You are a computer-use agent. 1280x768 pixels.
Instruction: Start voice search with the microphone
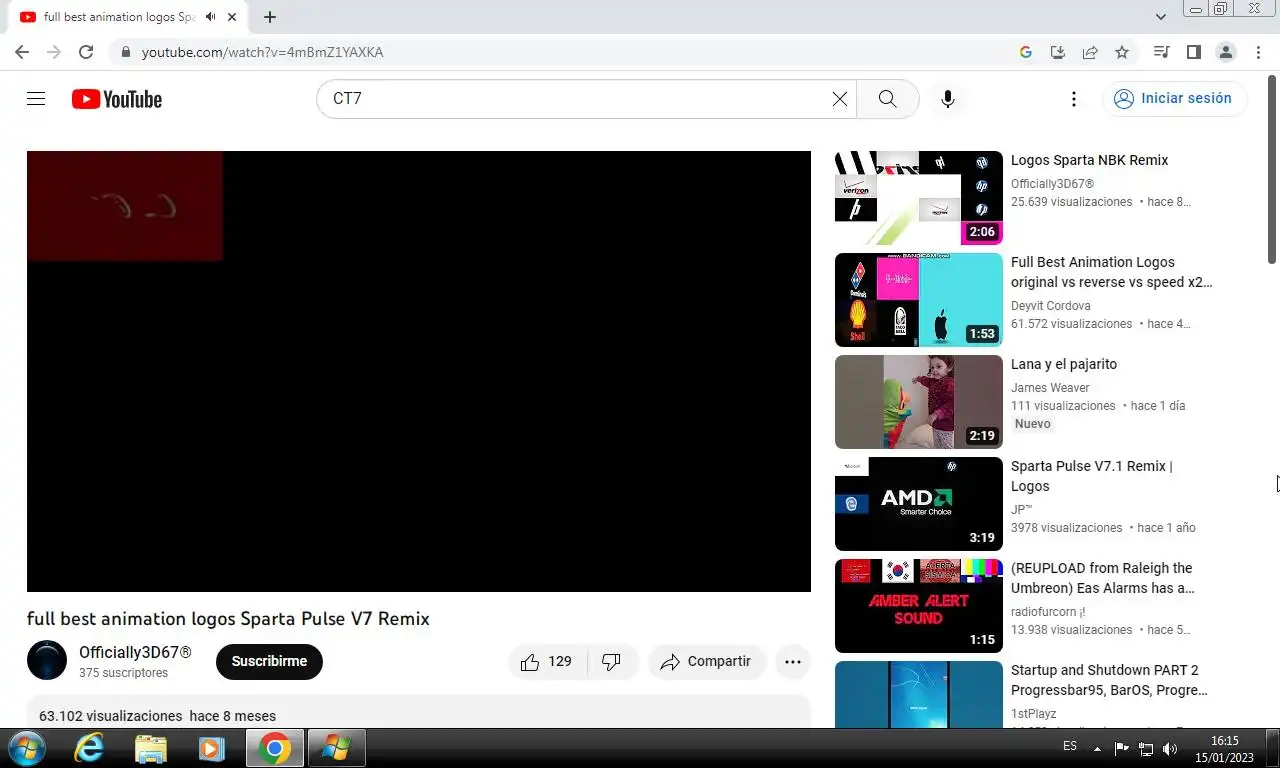948,99
